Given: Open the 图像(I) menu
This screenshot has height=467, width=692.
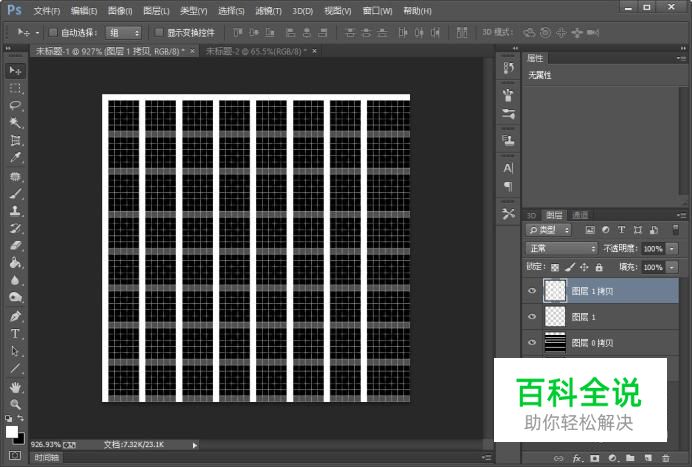Looking at the screenshot, I should pos(120,11).
